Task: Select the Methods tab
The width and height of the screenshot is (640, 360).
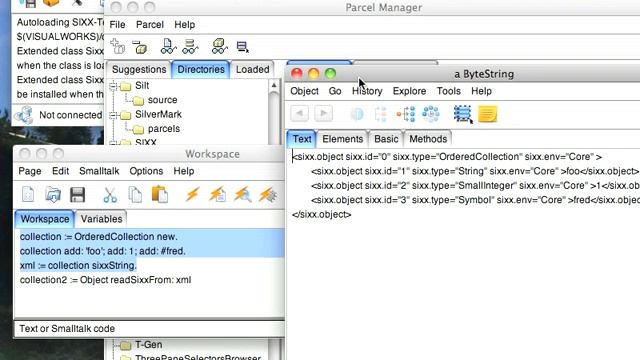Action: [428, 139]
